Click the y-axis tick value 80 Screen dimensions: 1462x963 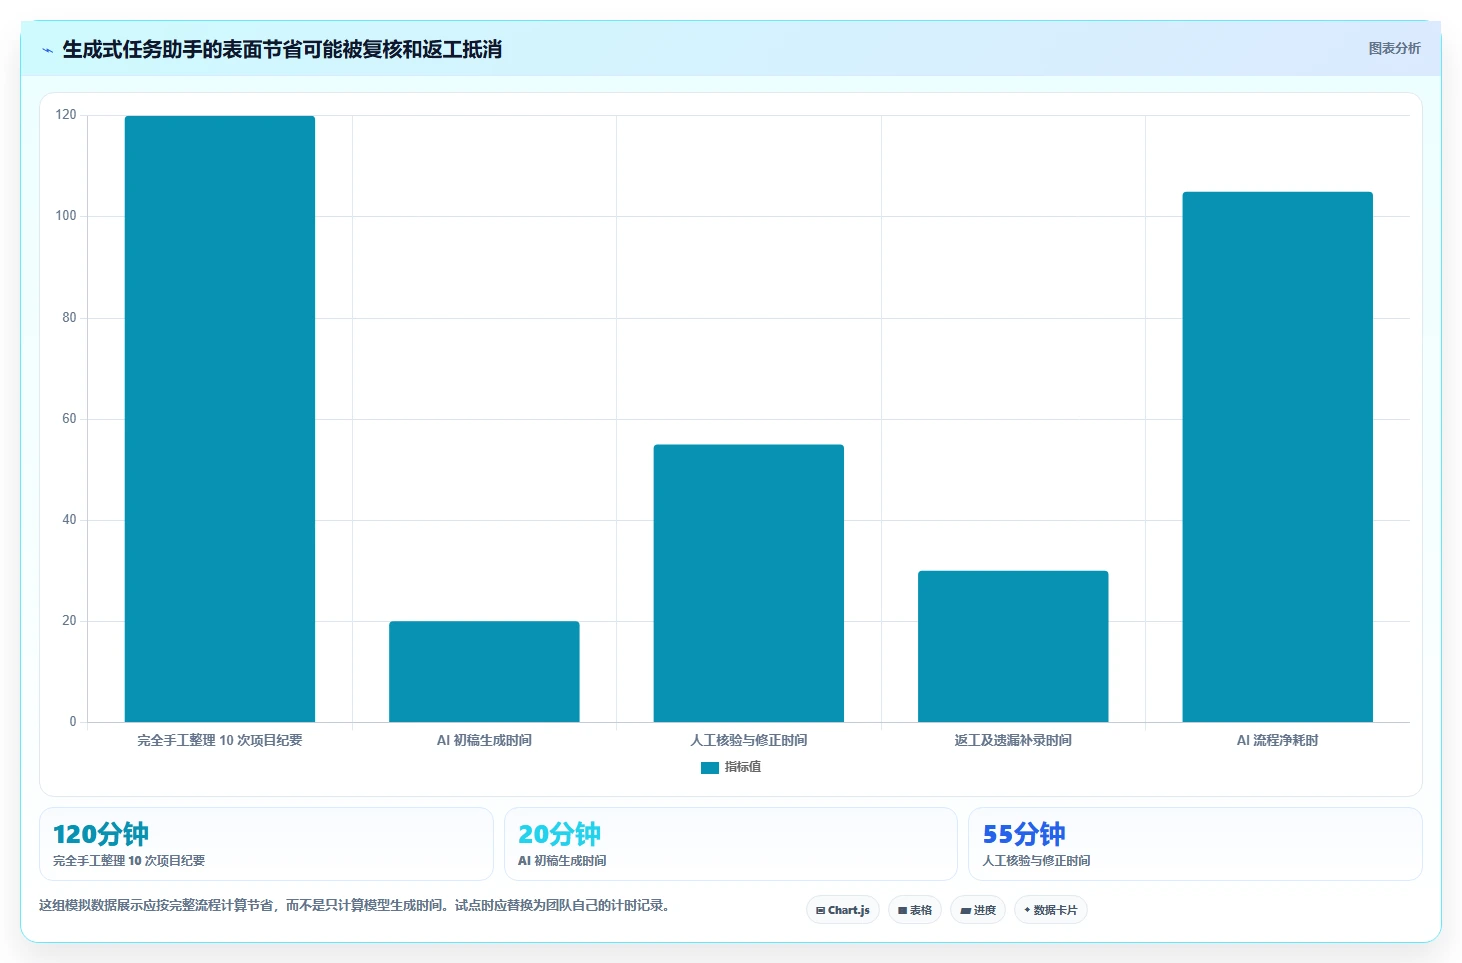pyautogui.click(x=69, y=318)
